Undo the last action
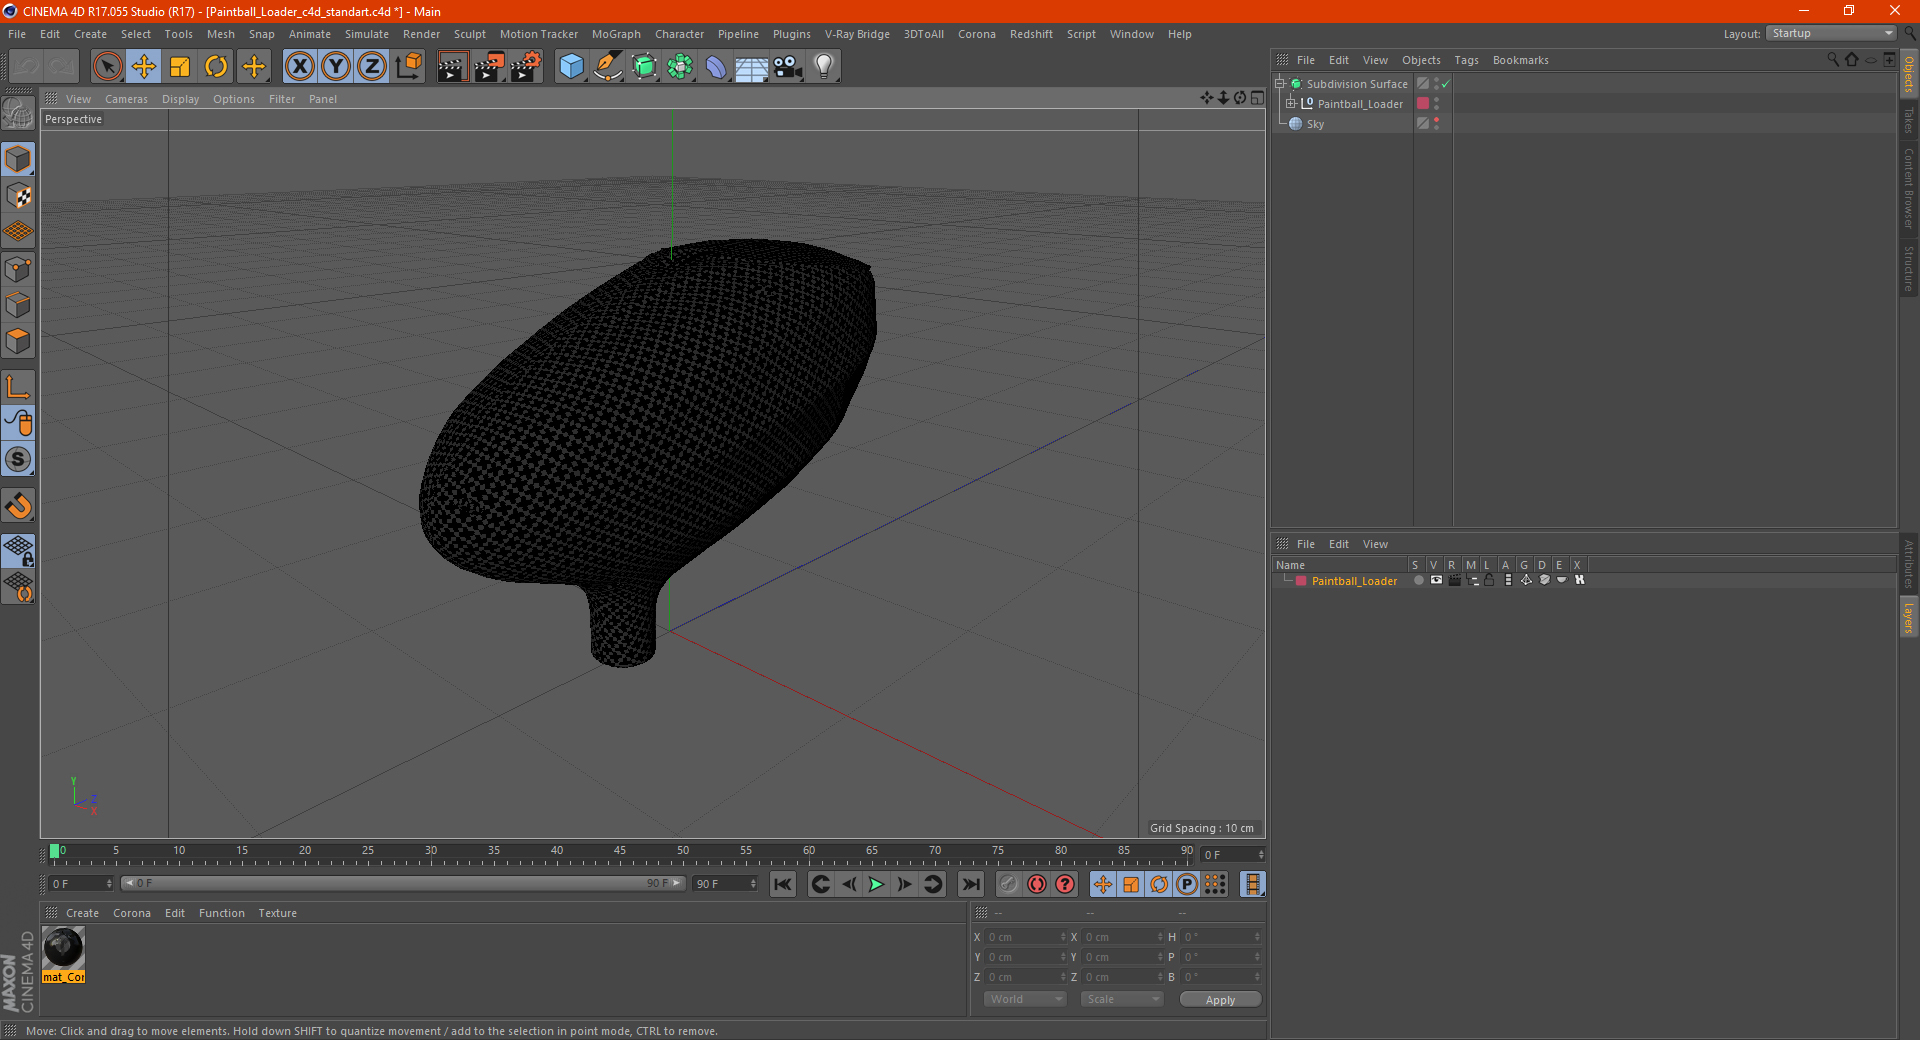This screenshot has width=1920, height=1040. [26, 67]
